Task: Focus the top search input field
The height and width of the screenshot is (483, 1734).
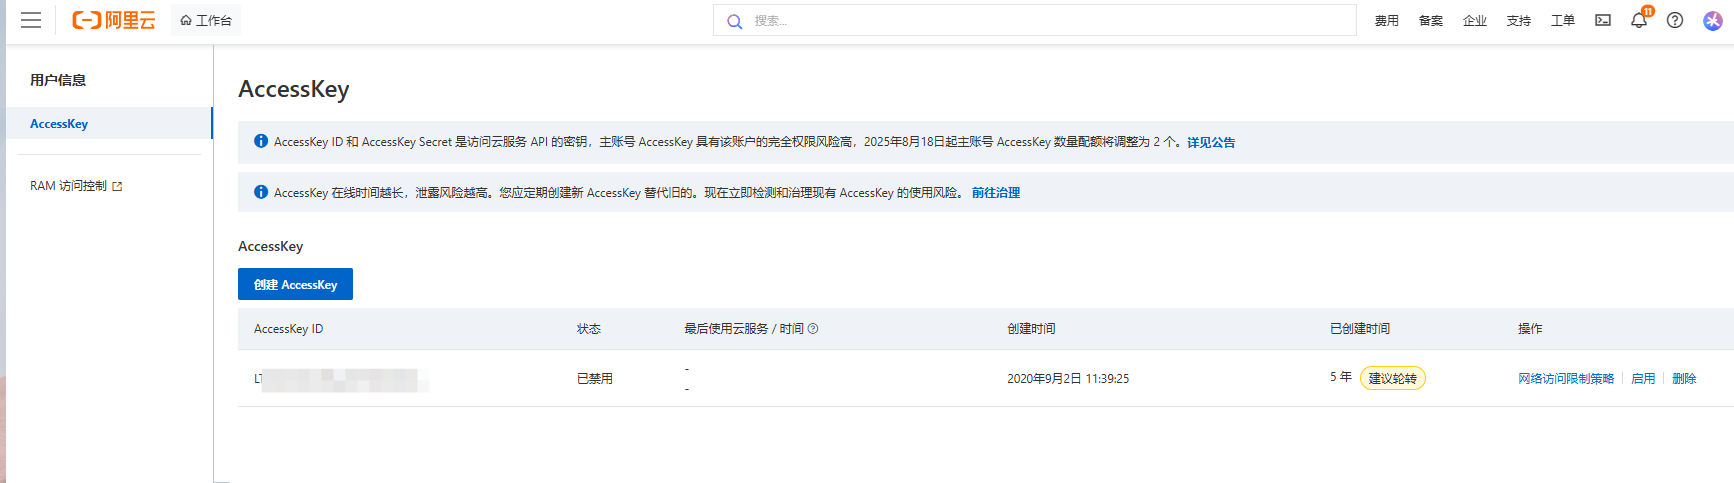Action: (x=1040, y=21)
